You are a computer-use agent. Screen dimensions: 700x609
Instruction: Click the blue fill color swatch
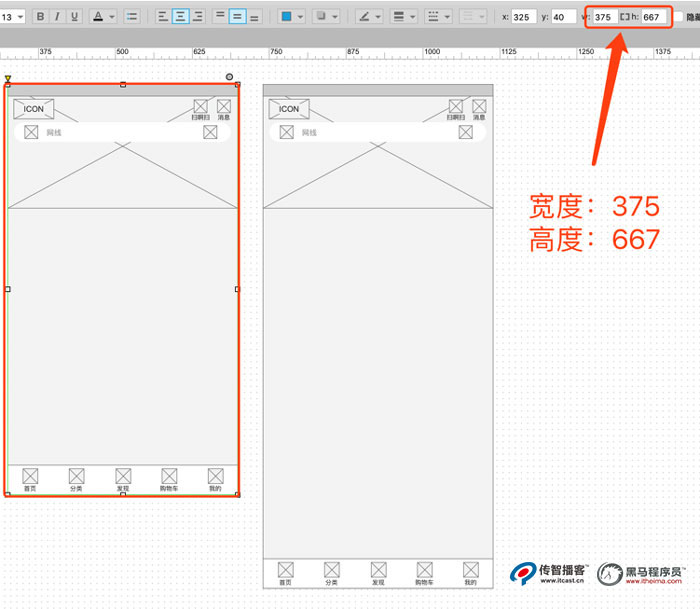pos(287,17)
